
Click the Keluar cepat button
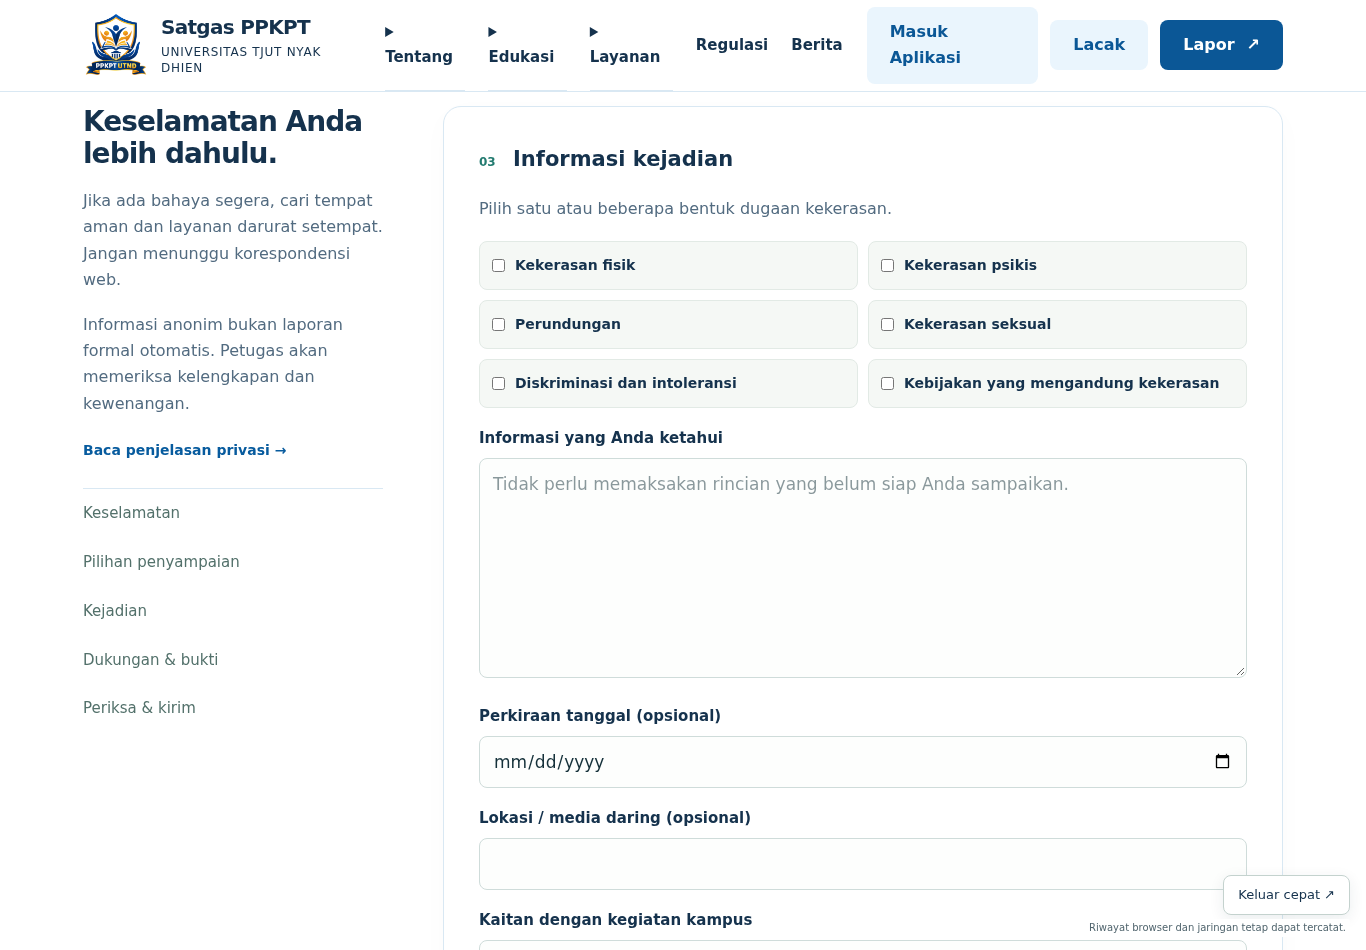[x=1286, y=895]
